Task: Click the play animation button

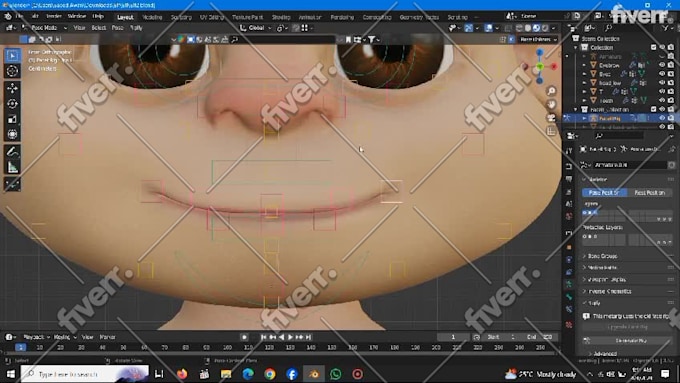Action: (290, 337)
